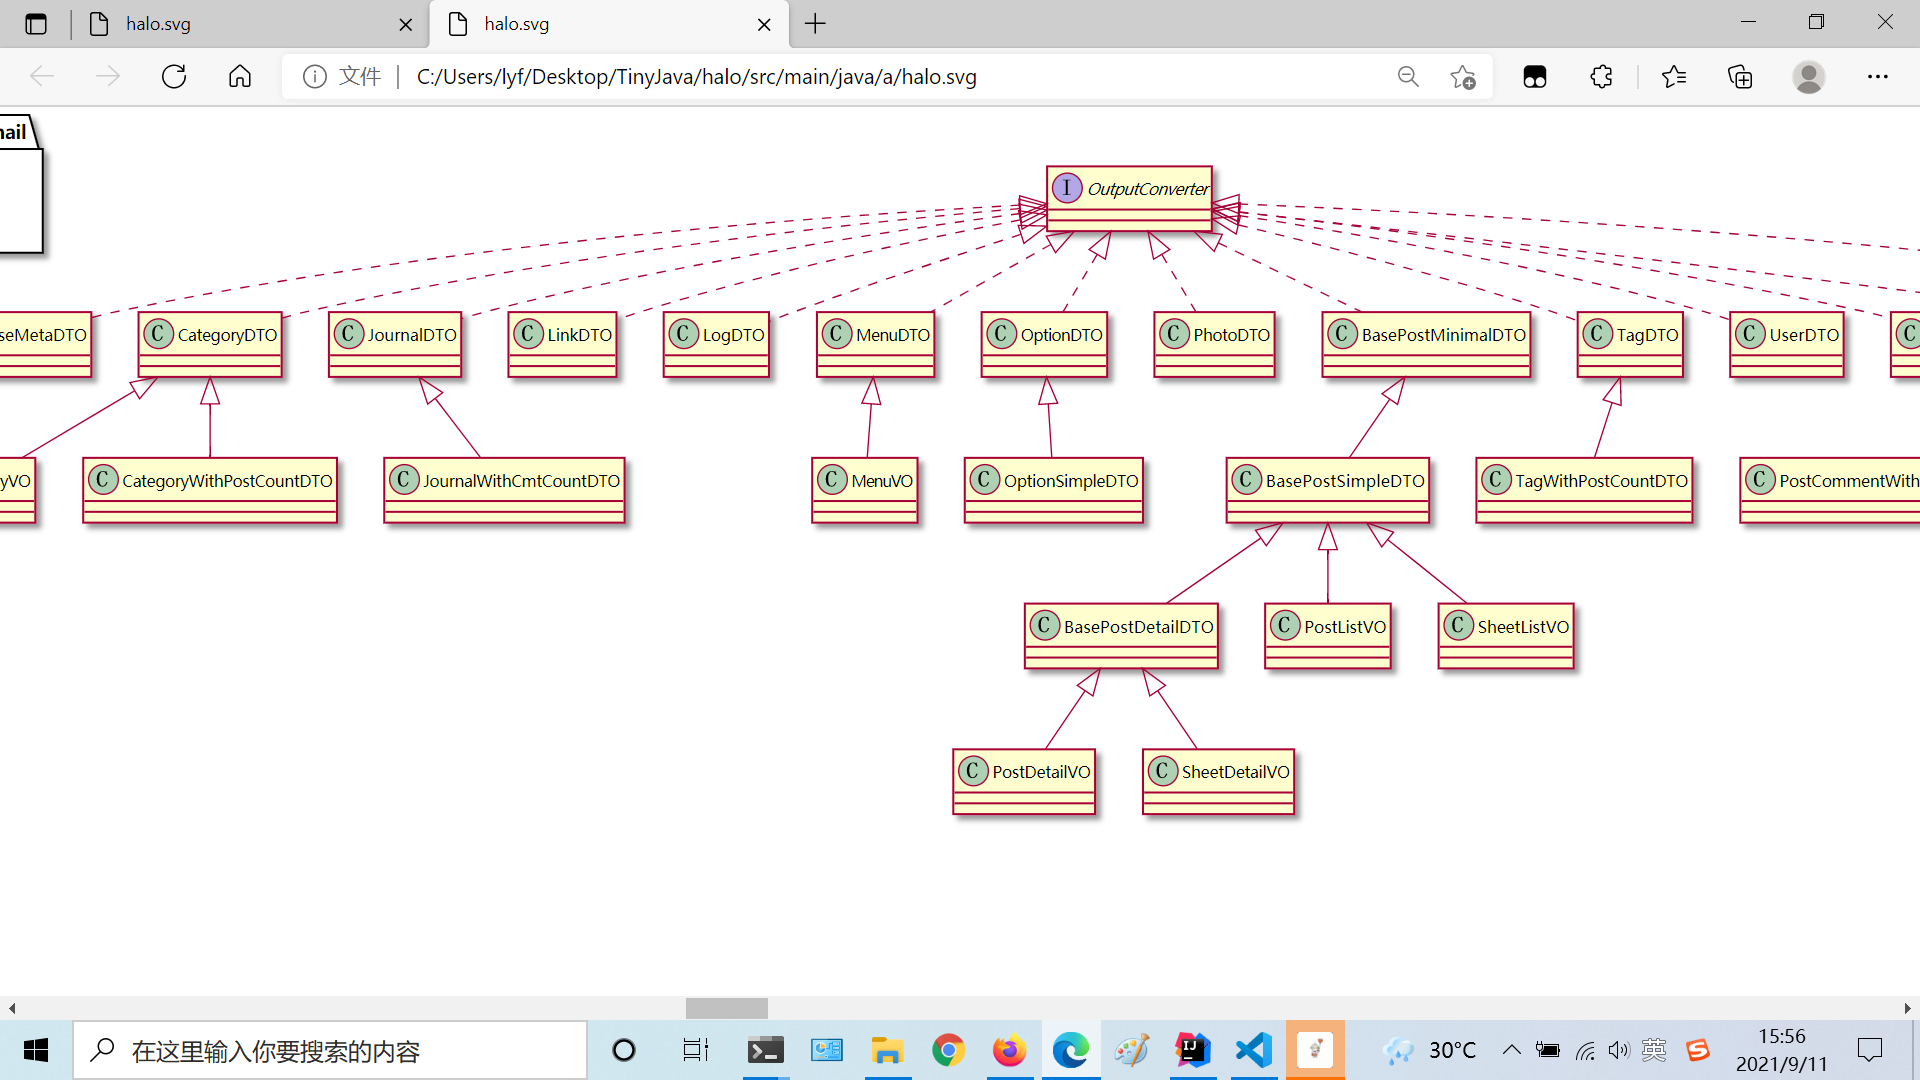1920x1080 pixels.
Task: Click the horizontal scrollbar thumb
Action: click(x=727, y=1008)
